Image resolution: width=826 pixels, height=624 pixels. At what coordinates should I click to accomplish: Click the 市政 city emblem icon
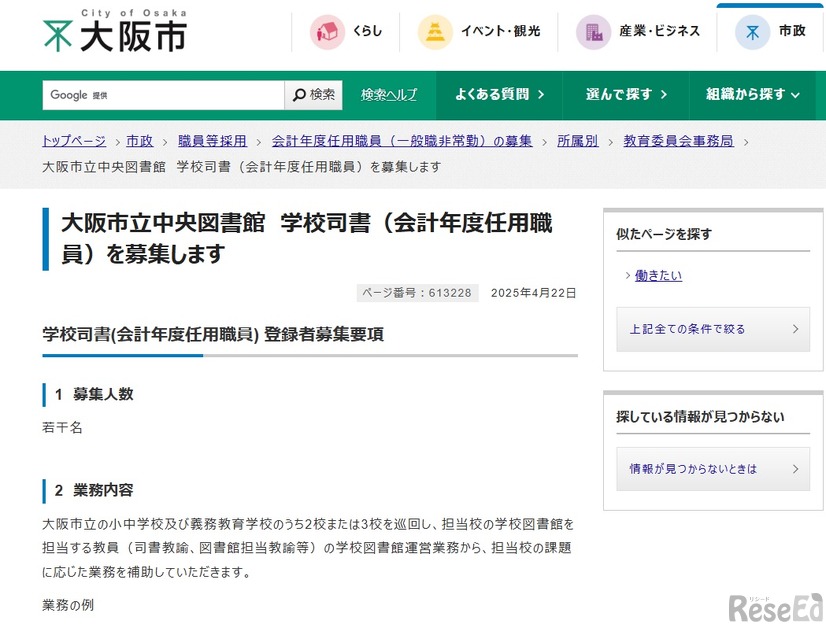tap(752, 32)
